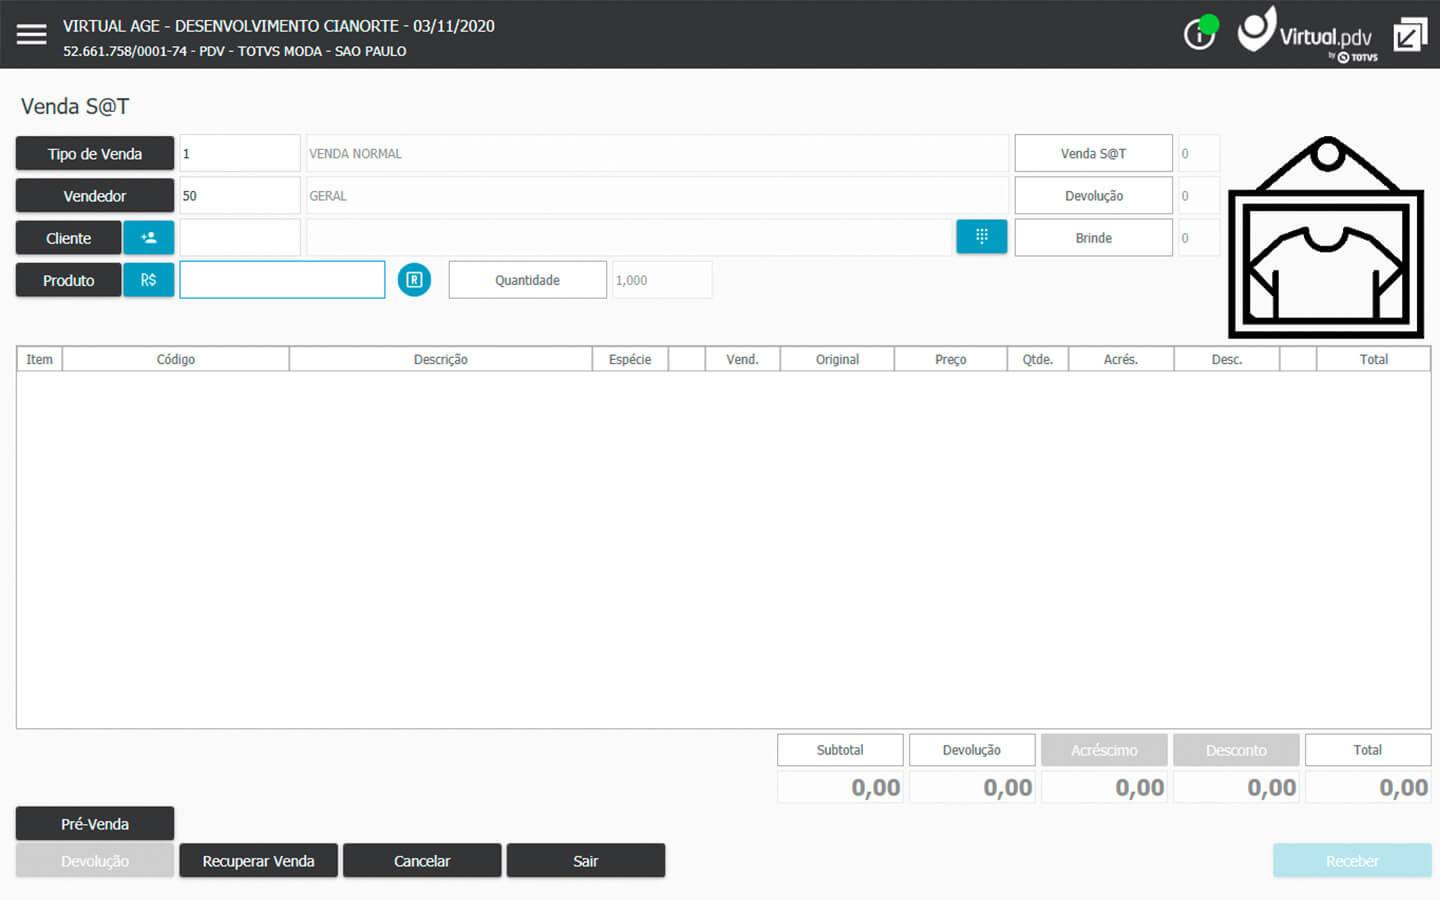The height and width of the screenshot is (900, 1440).
Task: Exit using the Sair button
Action: point(585,861)
